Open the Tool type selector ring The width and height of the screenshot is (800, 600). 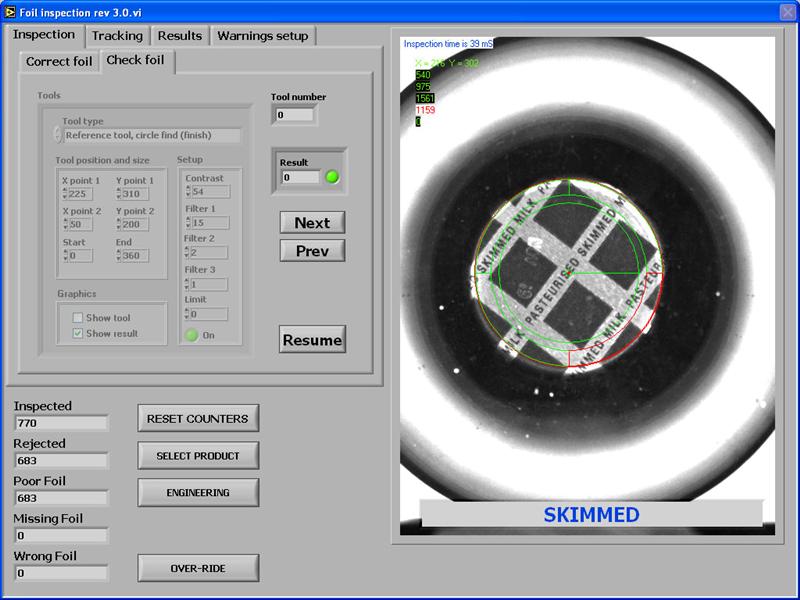pos(58,135)
